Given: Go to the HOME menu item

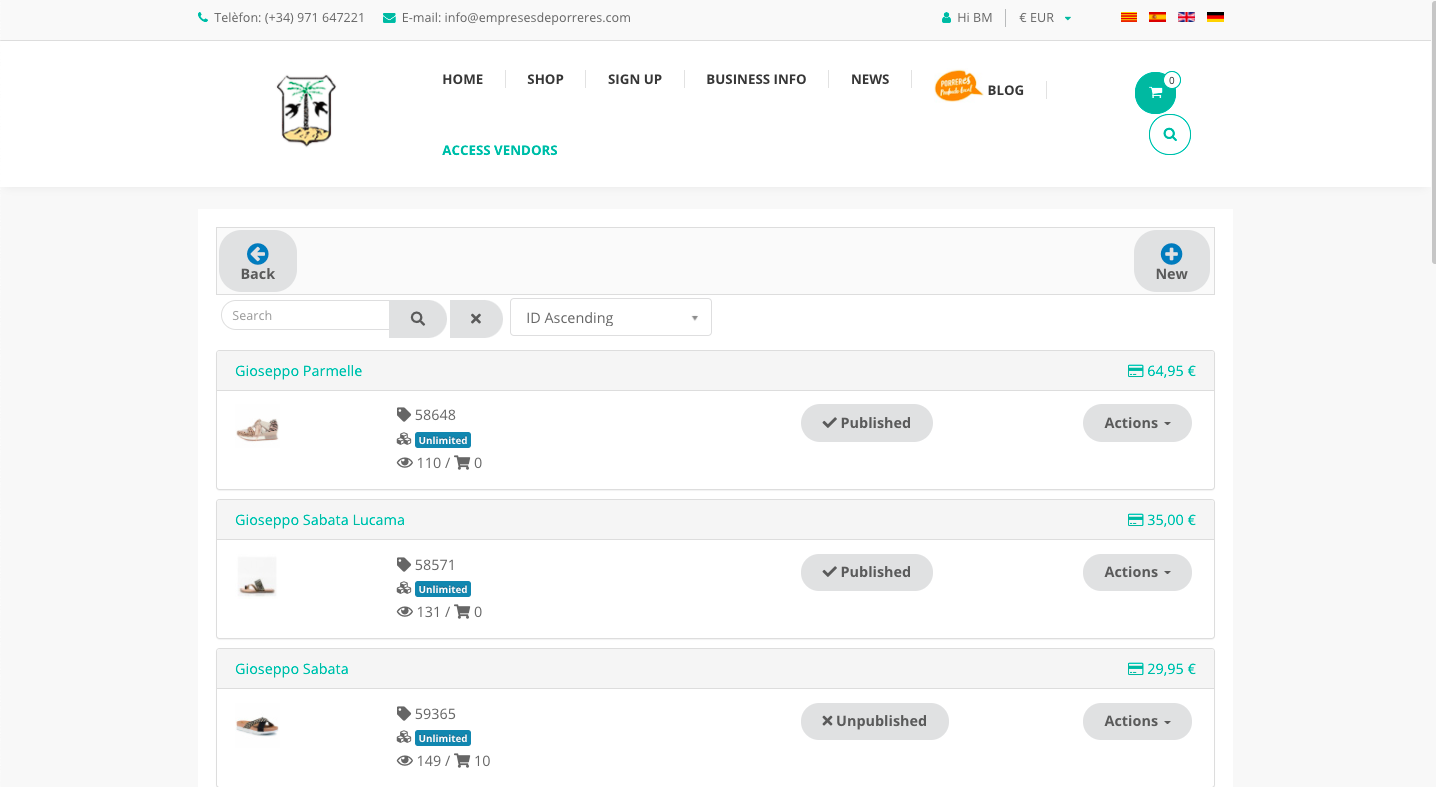Looking at the screenshot, I should (x=463, y=79).
